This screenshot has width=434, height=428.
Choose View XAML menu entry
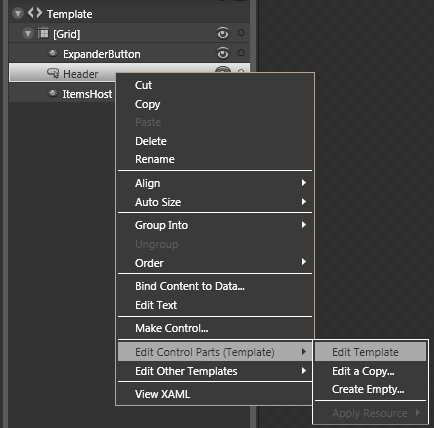tap(215, 394)
